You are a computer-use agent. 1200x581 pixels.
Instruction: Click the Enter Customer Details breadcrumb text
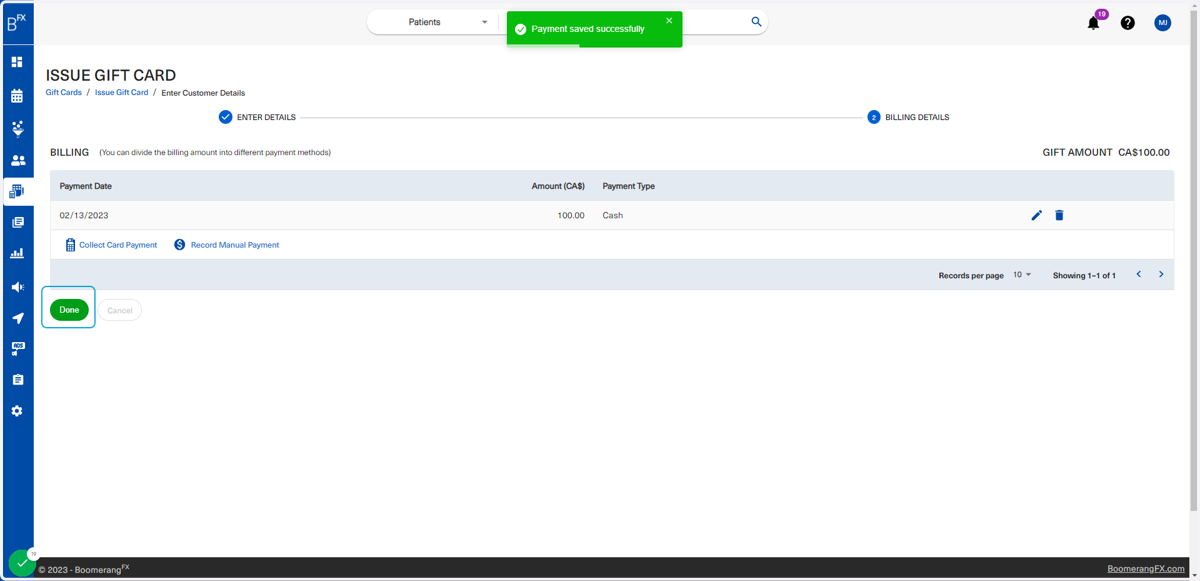[x=203, y=93]
